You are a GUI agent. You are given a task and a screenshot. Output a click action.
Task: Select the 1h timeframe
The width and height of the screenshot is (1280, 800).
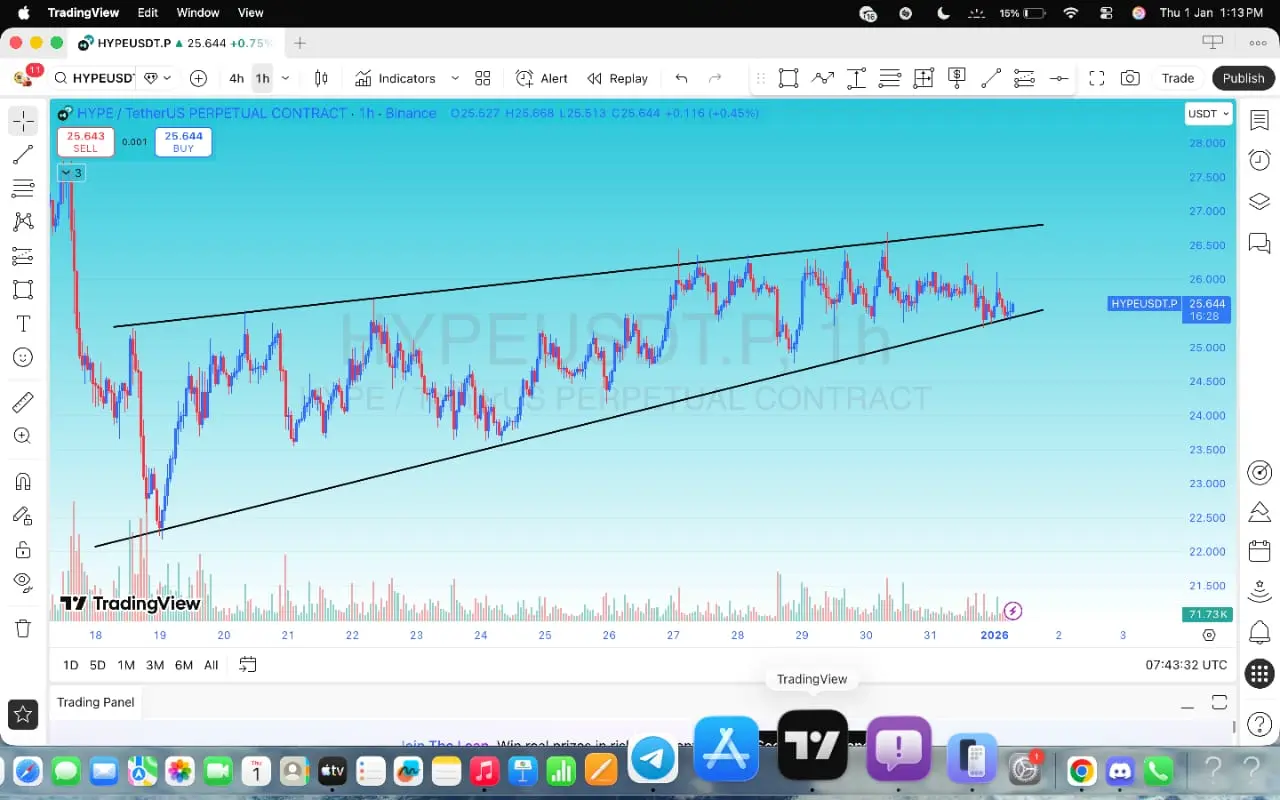pyautogui.click(x=262, y=78)
